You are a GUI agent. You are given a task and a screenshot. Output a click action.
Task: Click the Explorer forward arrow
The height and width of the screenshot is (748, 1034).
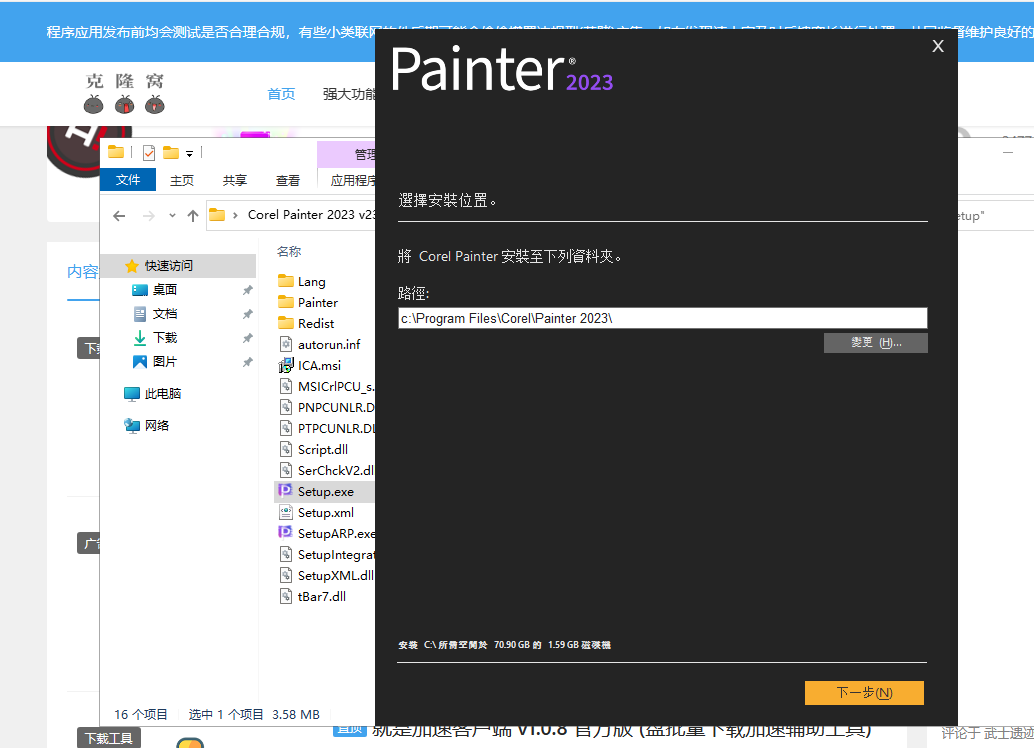click(x=149, y=216)
